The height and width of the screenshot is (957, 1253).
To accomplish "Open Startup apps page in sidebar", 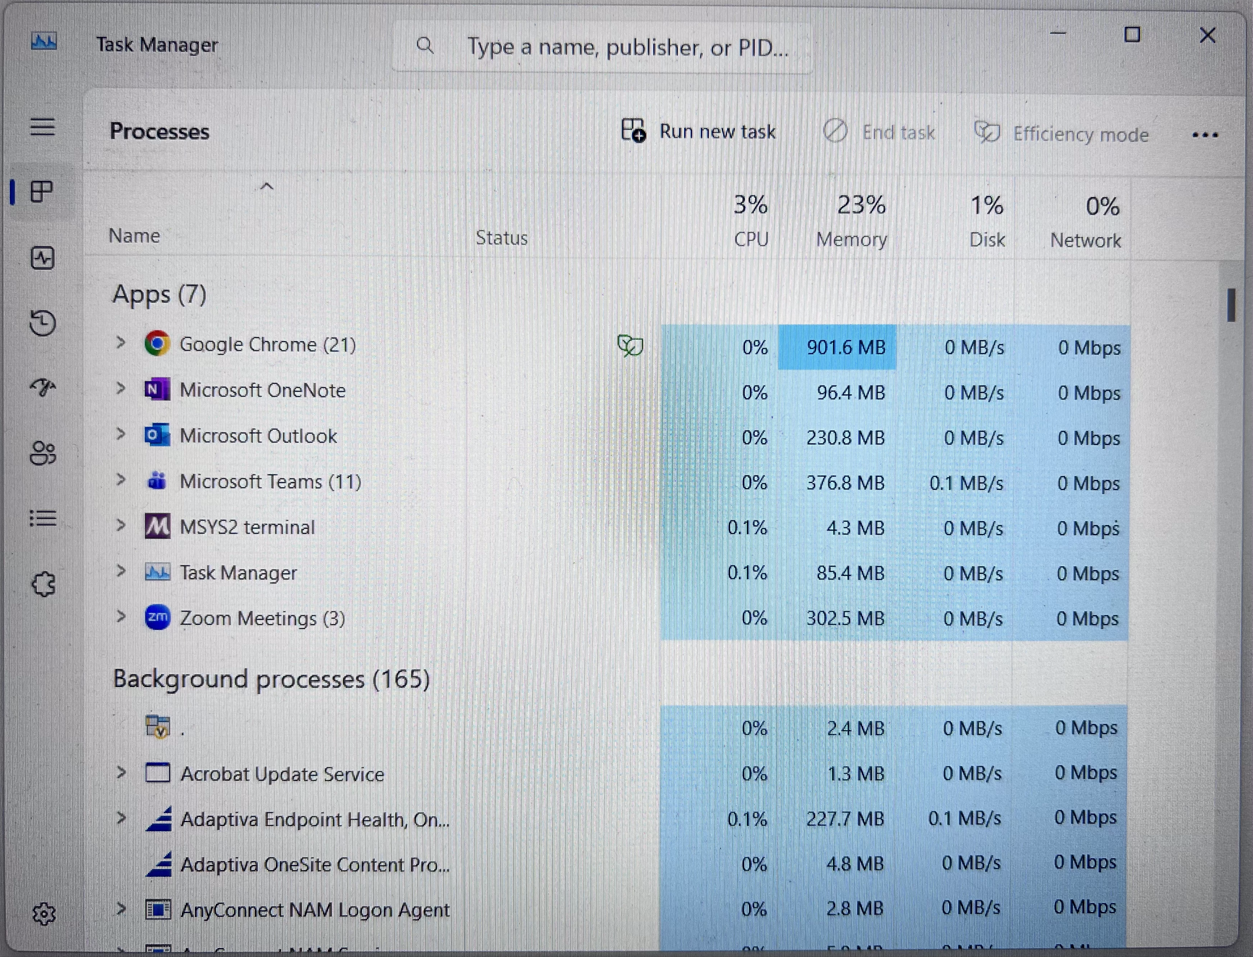I will coord(42,387).
